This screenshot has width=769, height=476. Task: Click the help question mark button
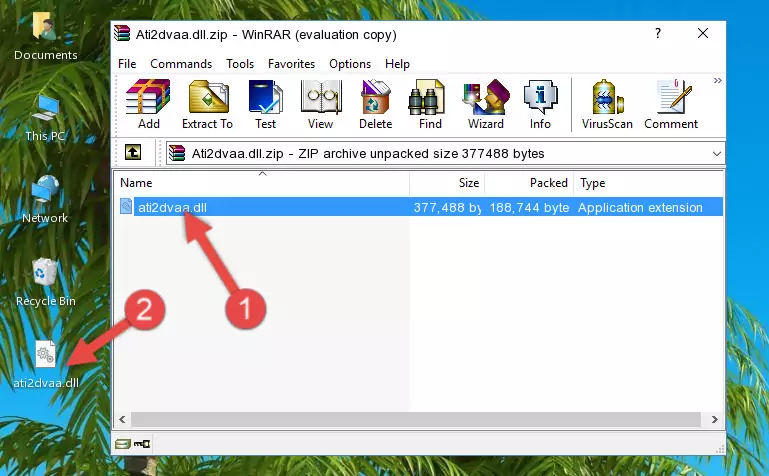point(658,33)
